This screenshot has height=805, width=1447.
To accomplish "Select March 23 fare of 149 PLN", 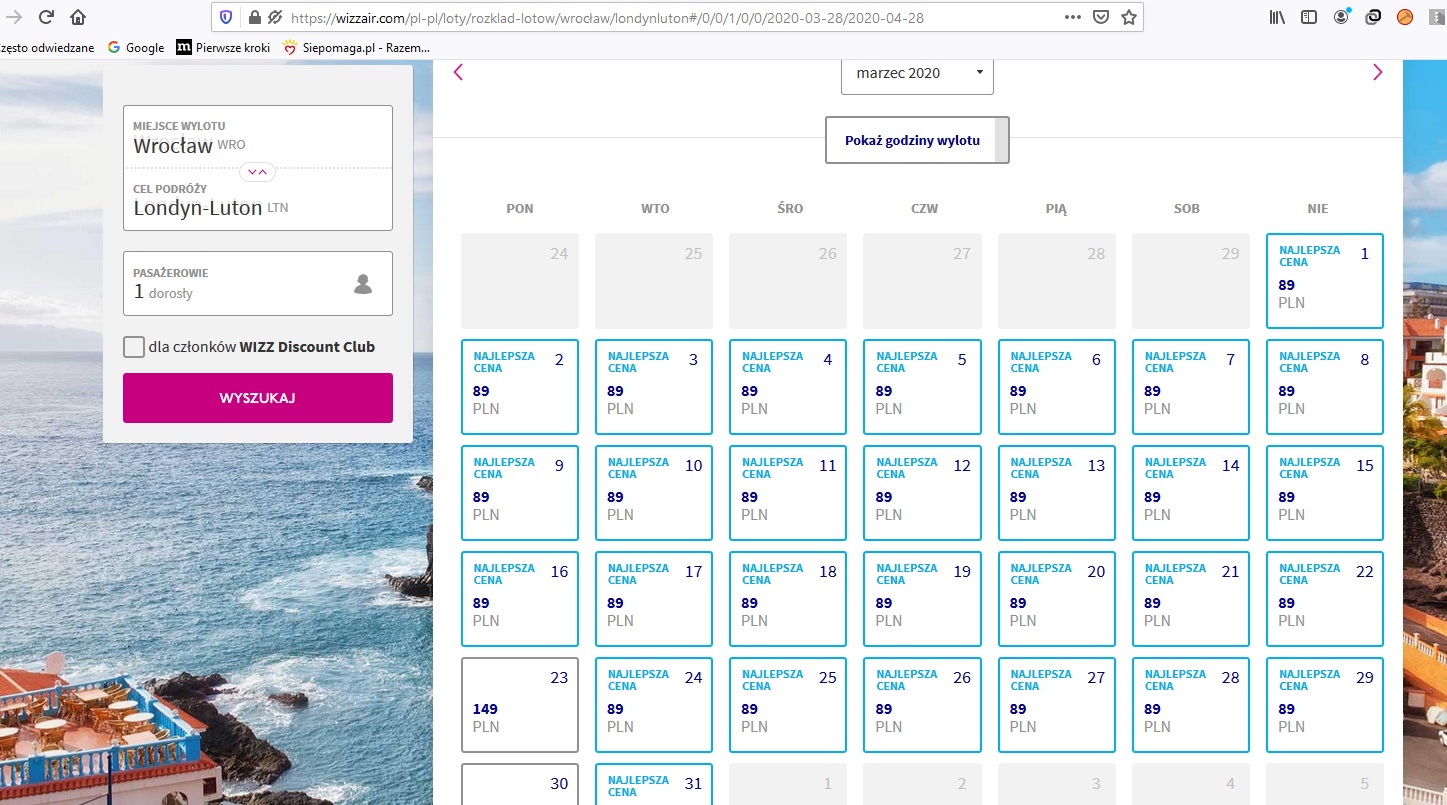I will coord(520,705).
